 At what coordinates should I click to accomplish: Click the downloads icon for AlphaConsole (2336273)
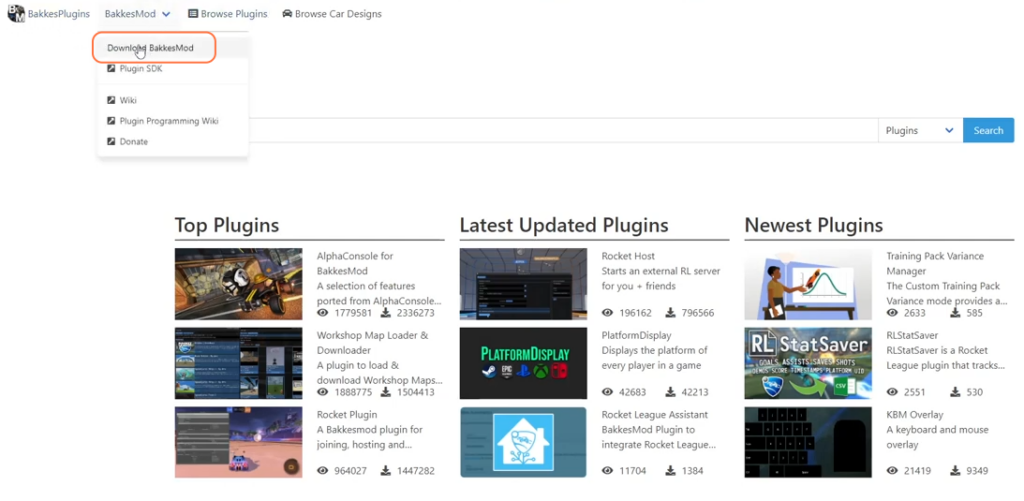click(385, 313)
